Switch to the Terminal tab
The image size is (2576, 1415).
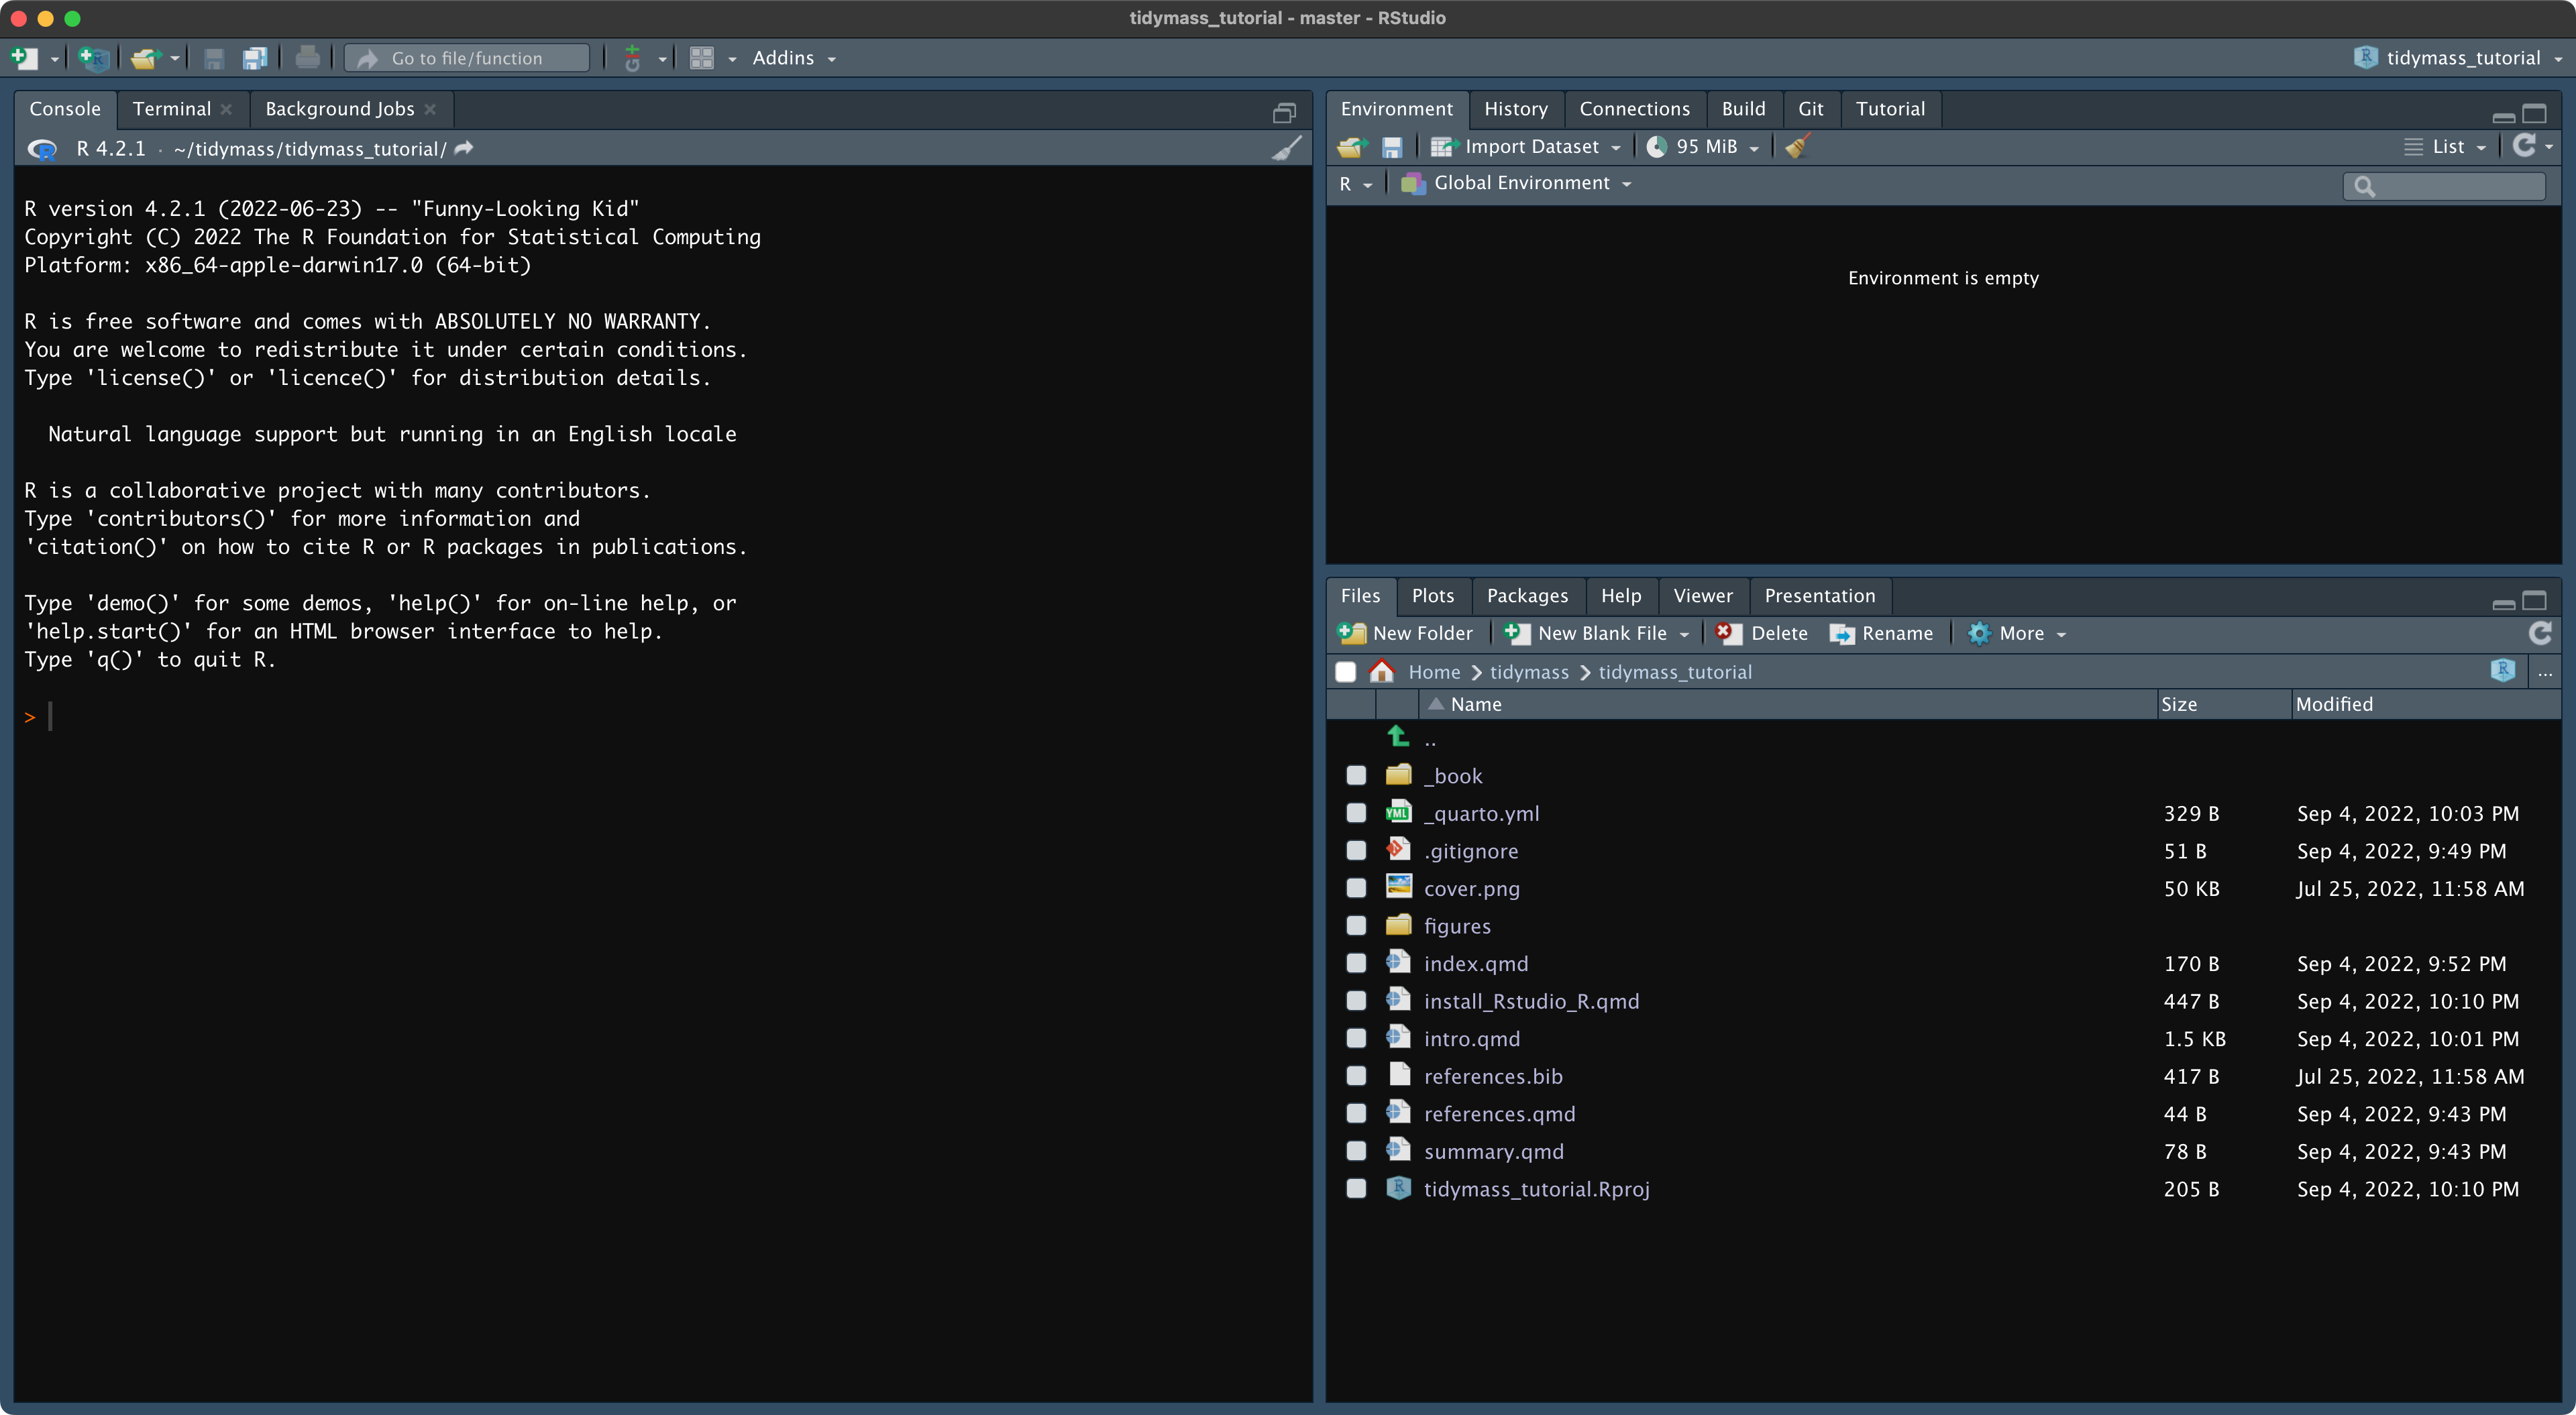171,109
